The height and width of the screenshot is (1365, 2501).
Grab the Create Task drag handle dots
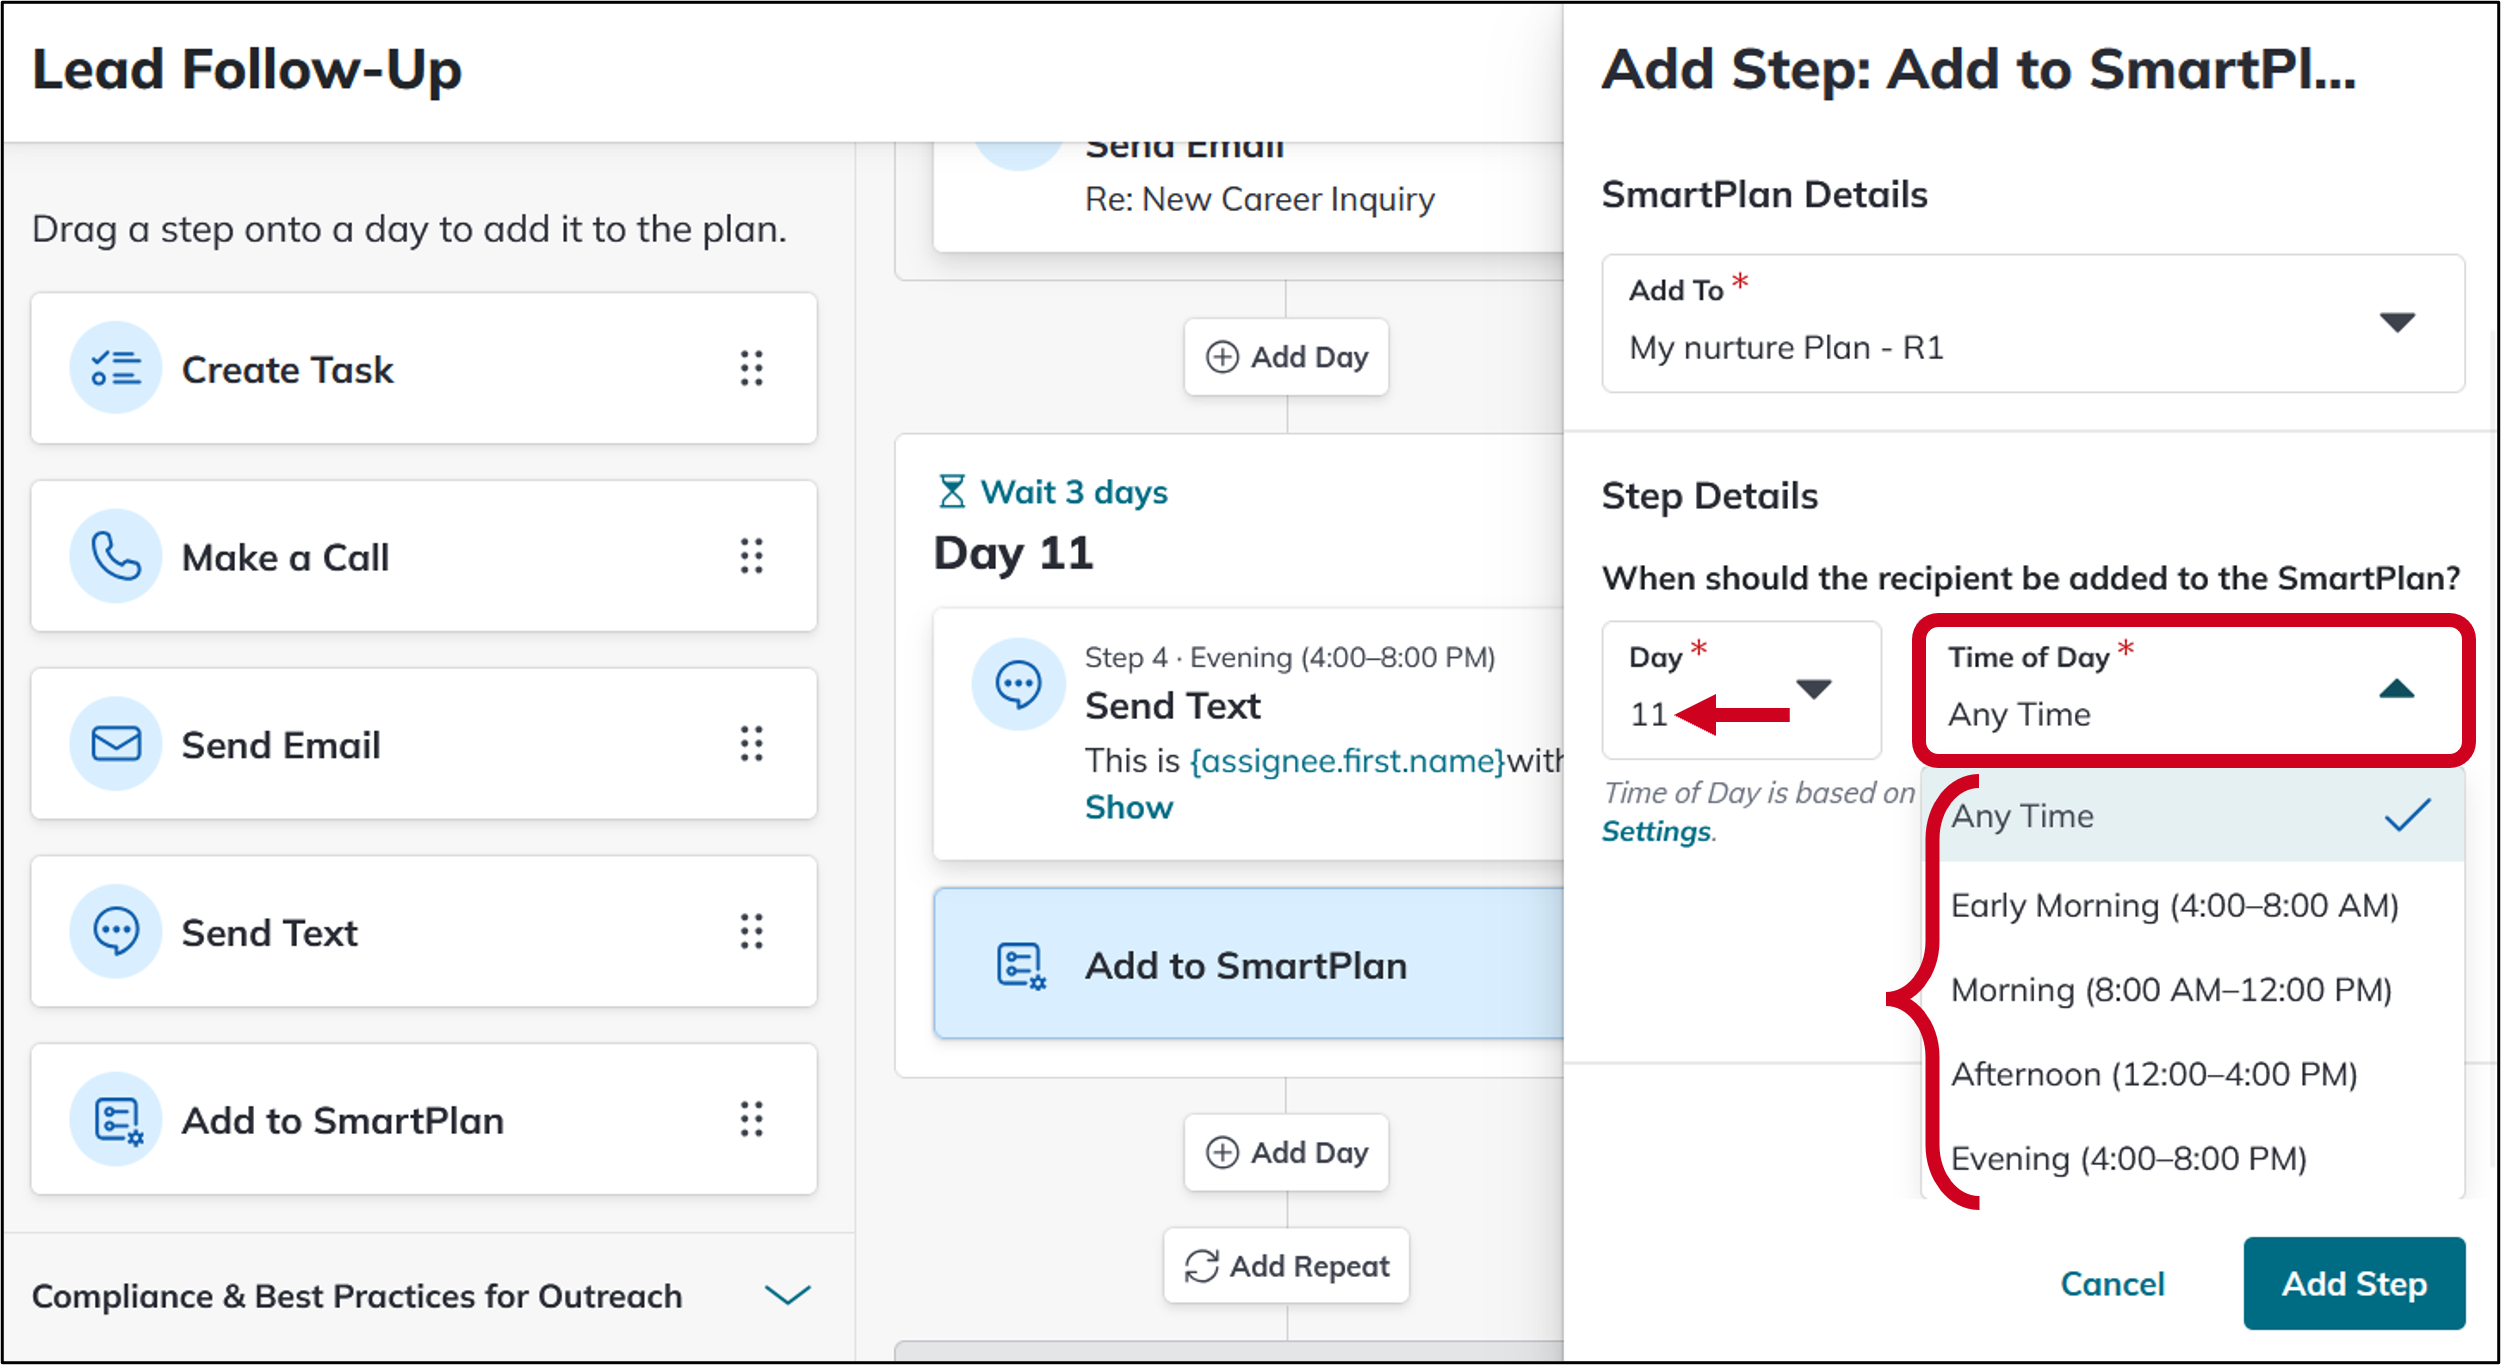[x=752, y=368]
